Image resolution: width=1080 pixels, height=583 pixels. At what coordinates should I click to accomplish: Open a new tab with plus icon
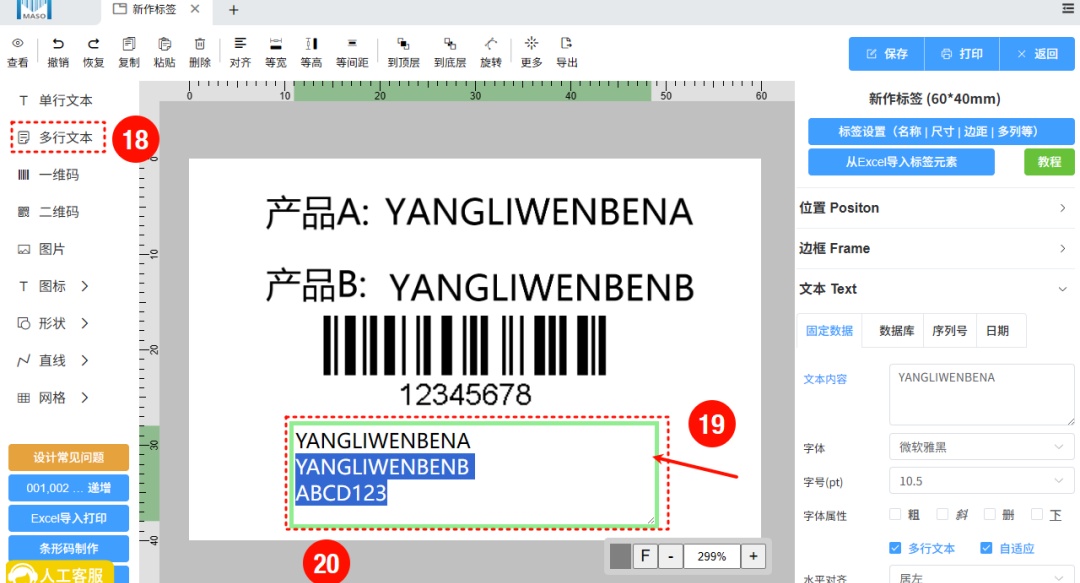(x=233, y=10)
